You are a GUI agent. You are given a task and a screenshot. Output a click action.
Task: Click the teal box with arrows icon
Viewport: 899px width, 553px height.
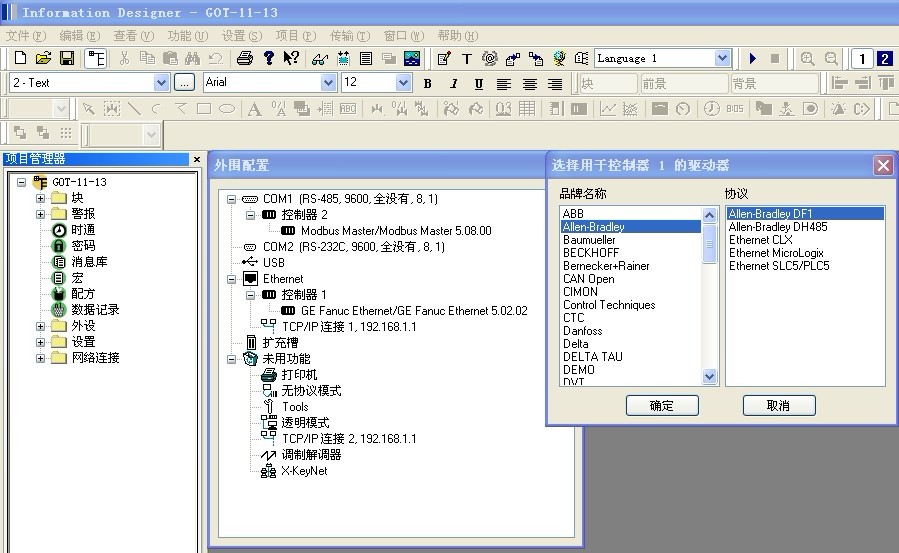tap(343, 58)
